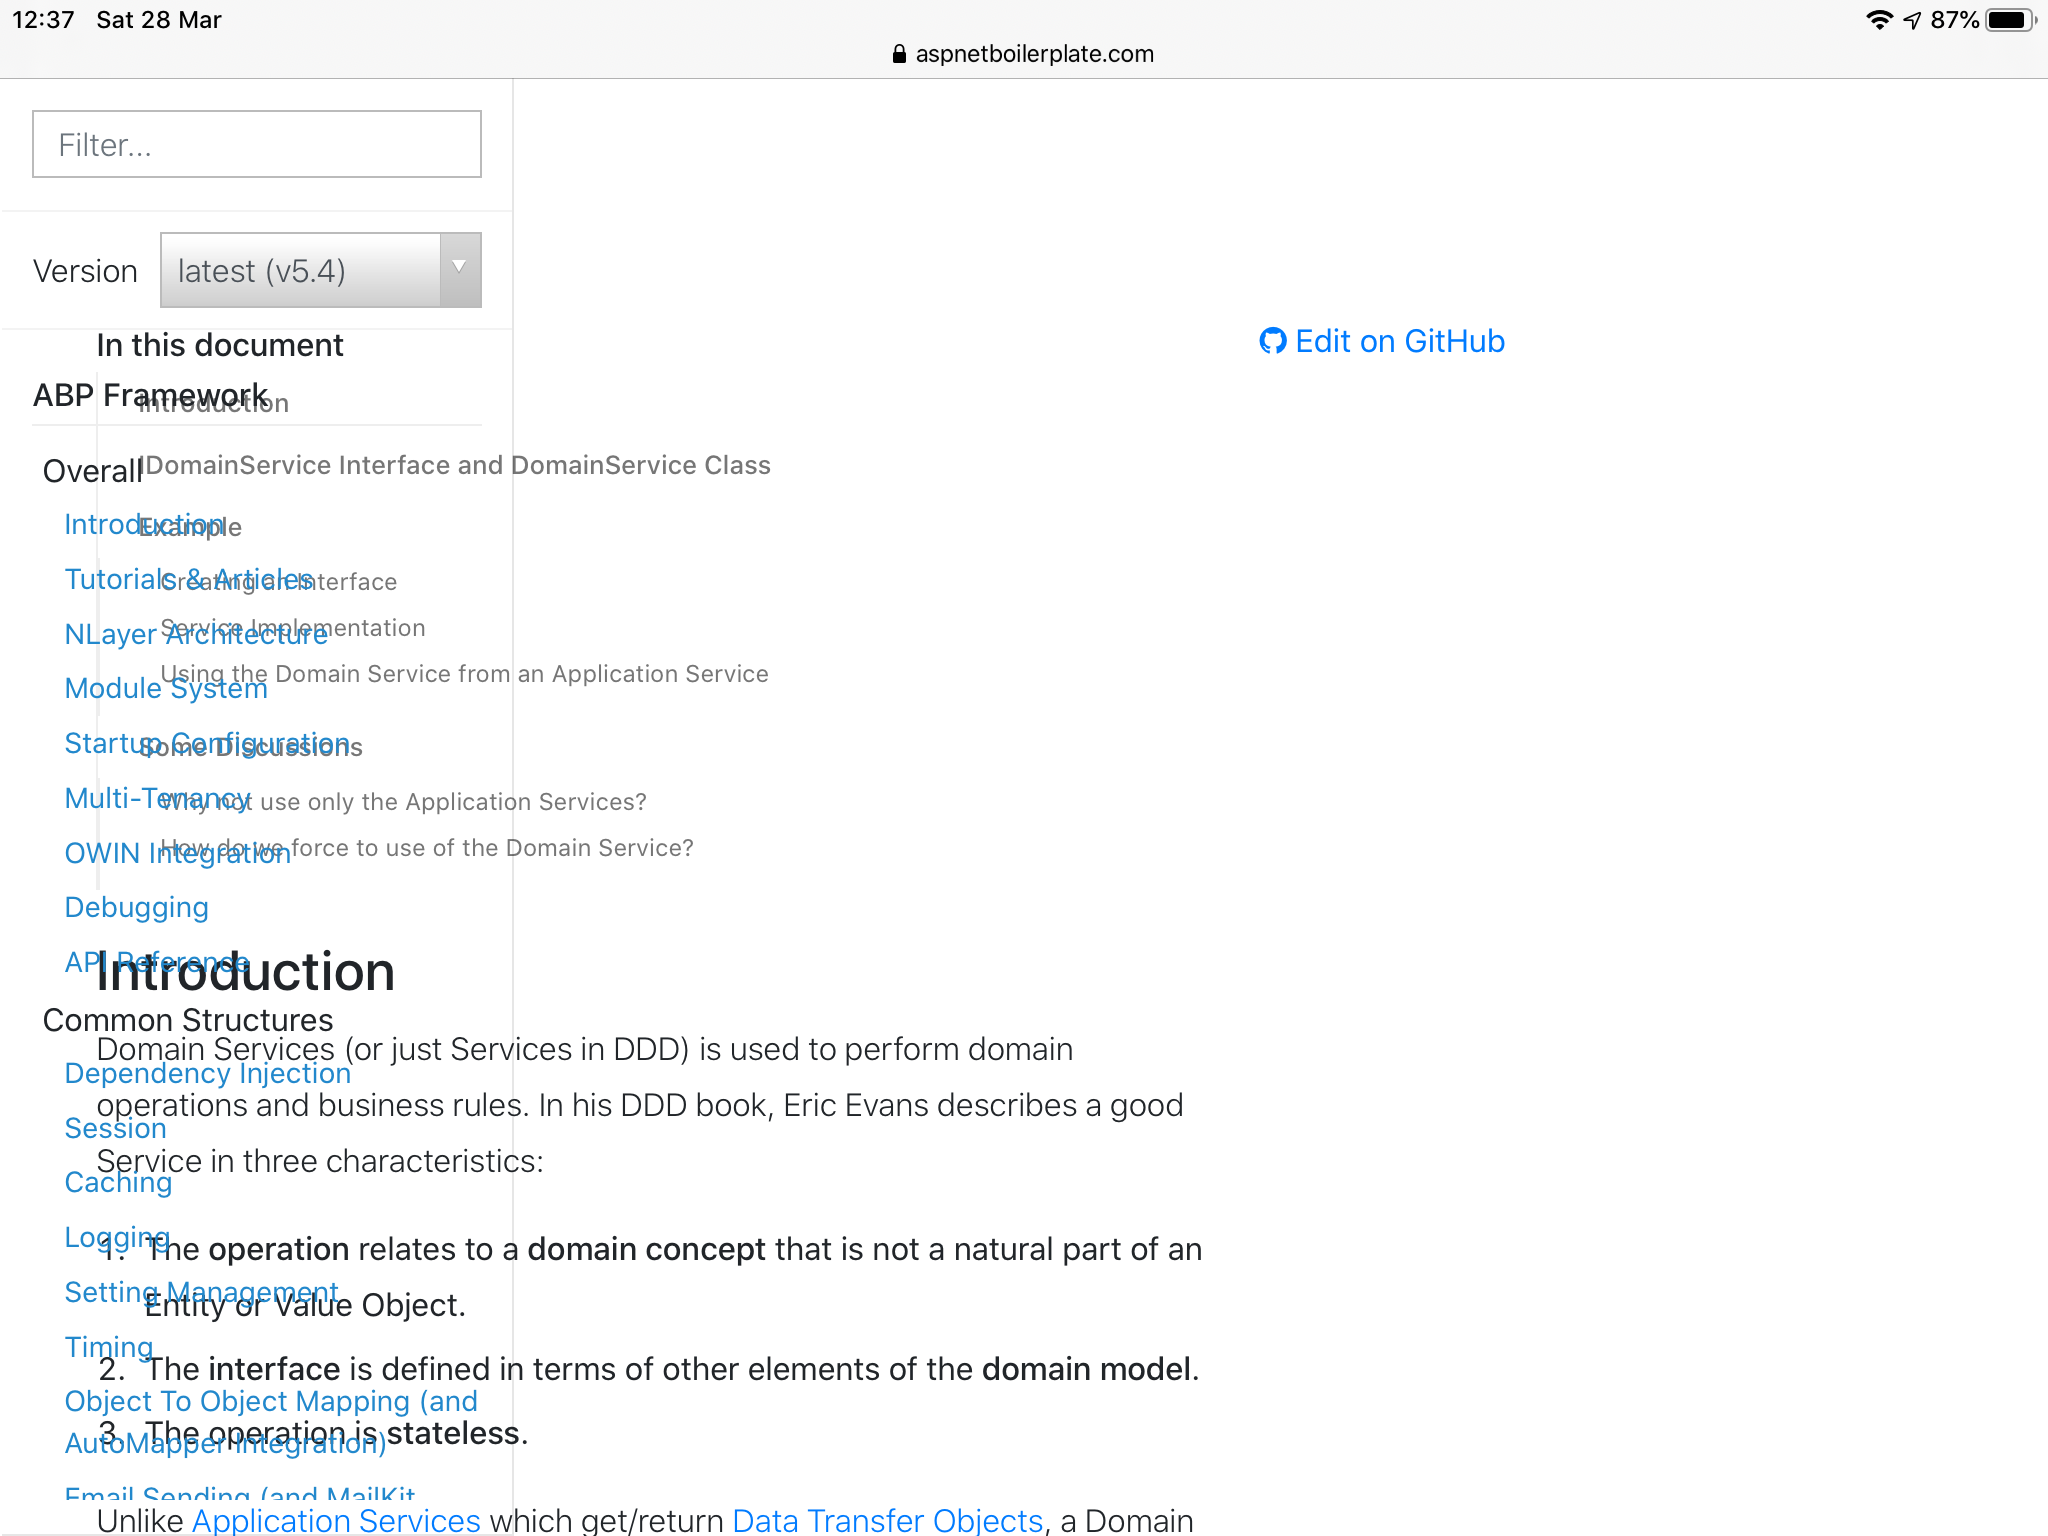Open the Dependency Injection page

(207, 1073)
